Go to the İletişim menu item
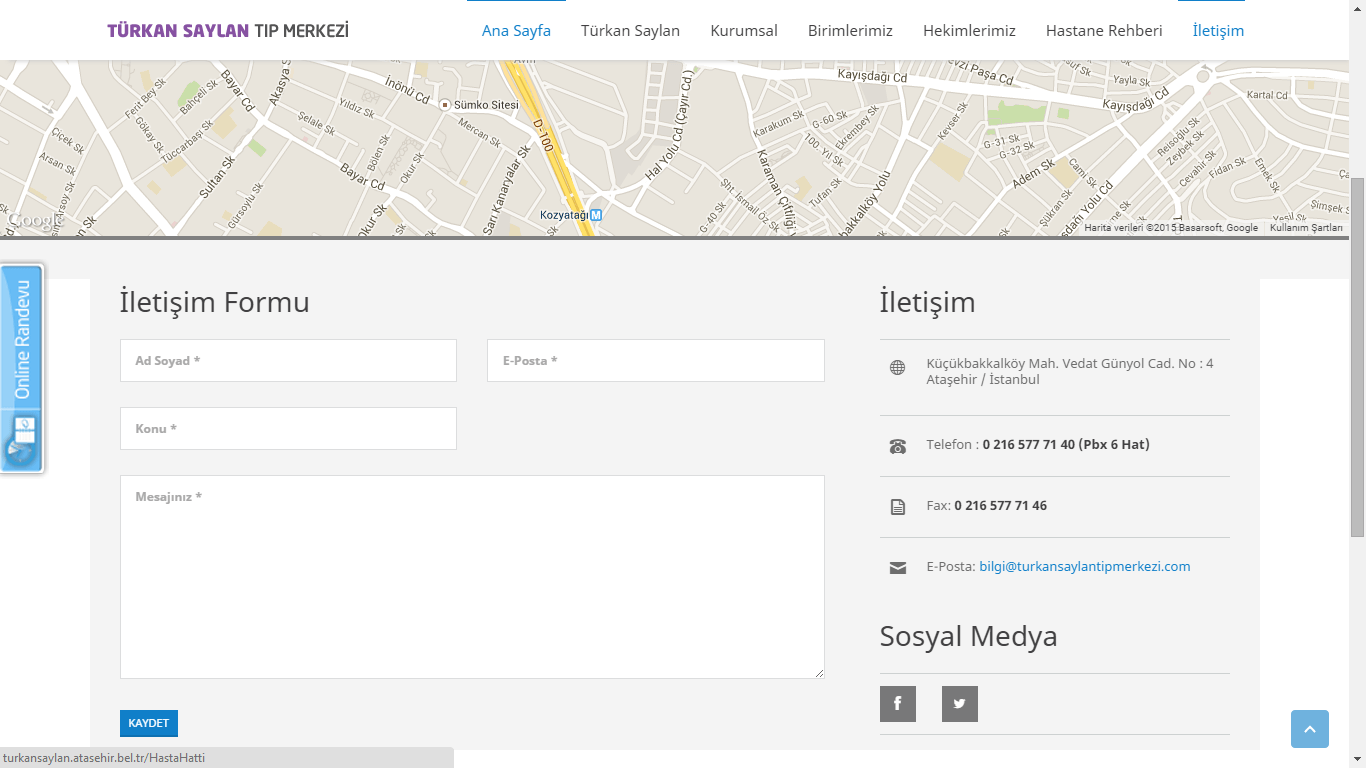Viewport: 1366px width, 768px height. click(x=1218, y=31)
